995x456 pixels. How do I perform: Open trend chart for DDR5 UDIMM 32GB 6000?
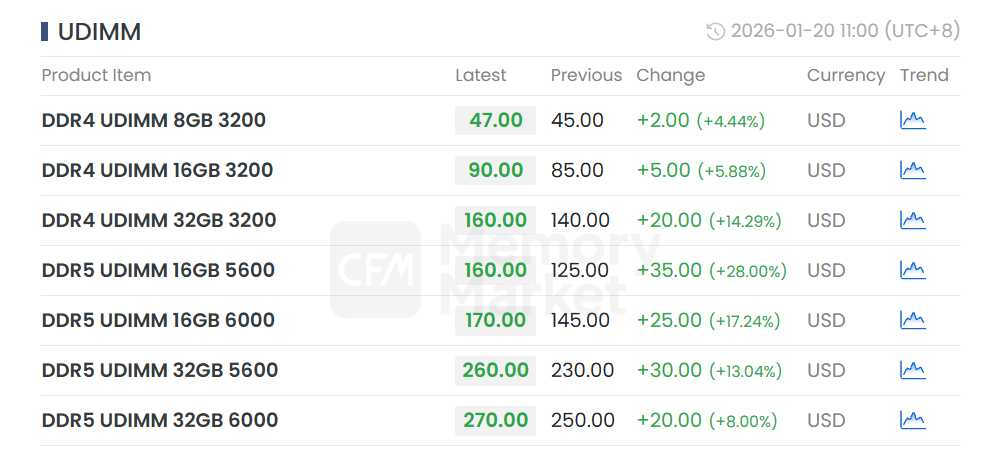point(912,420)
